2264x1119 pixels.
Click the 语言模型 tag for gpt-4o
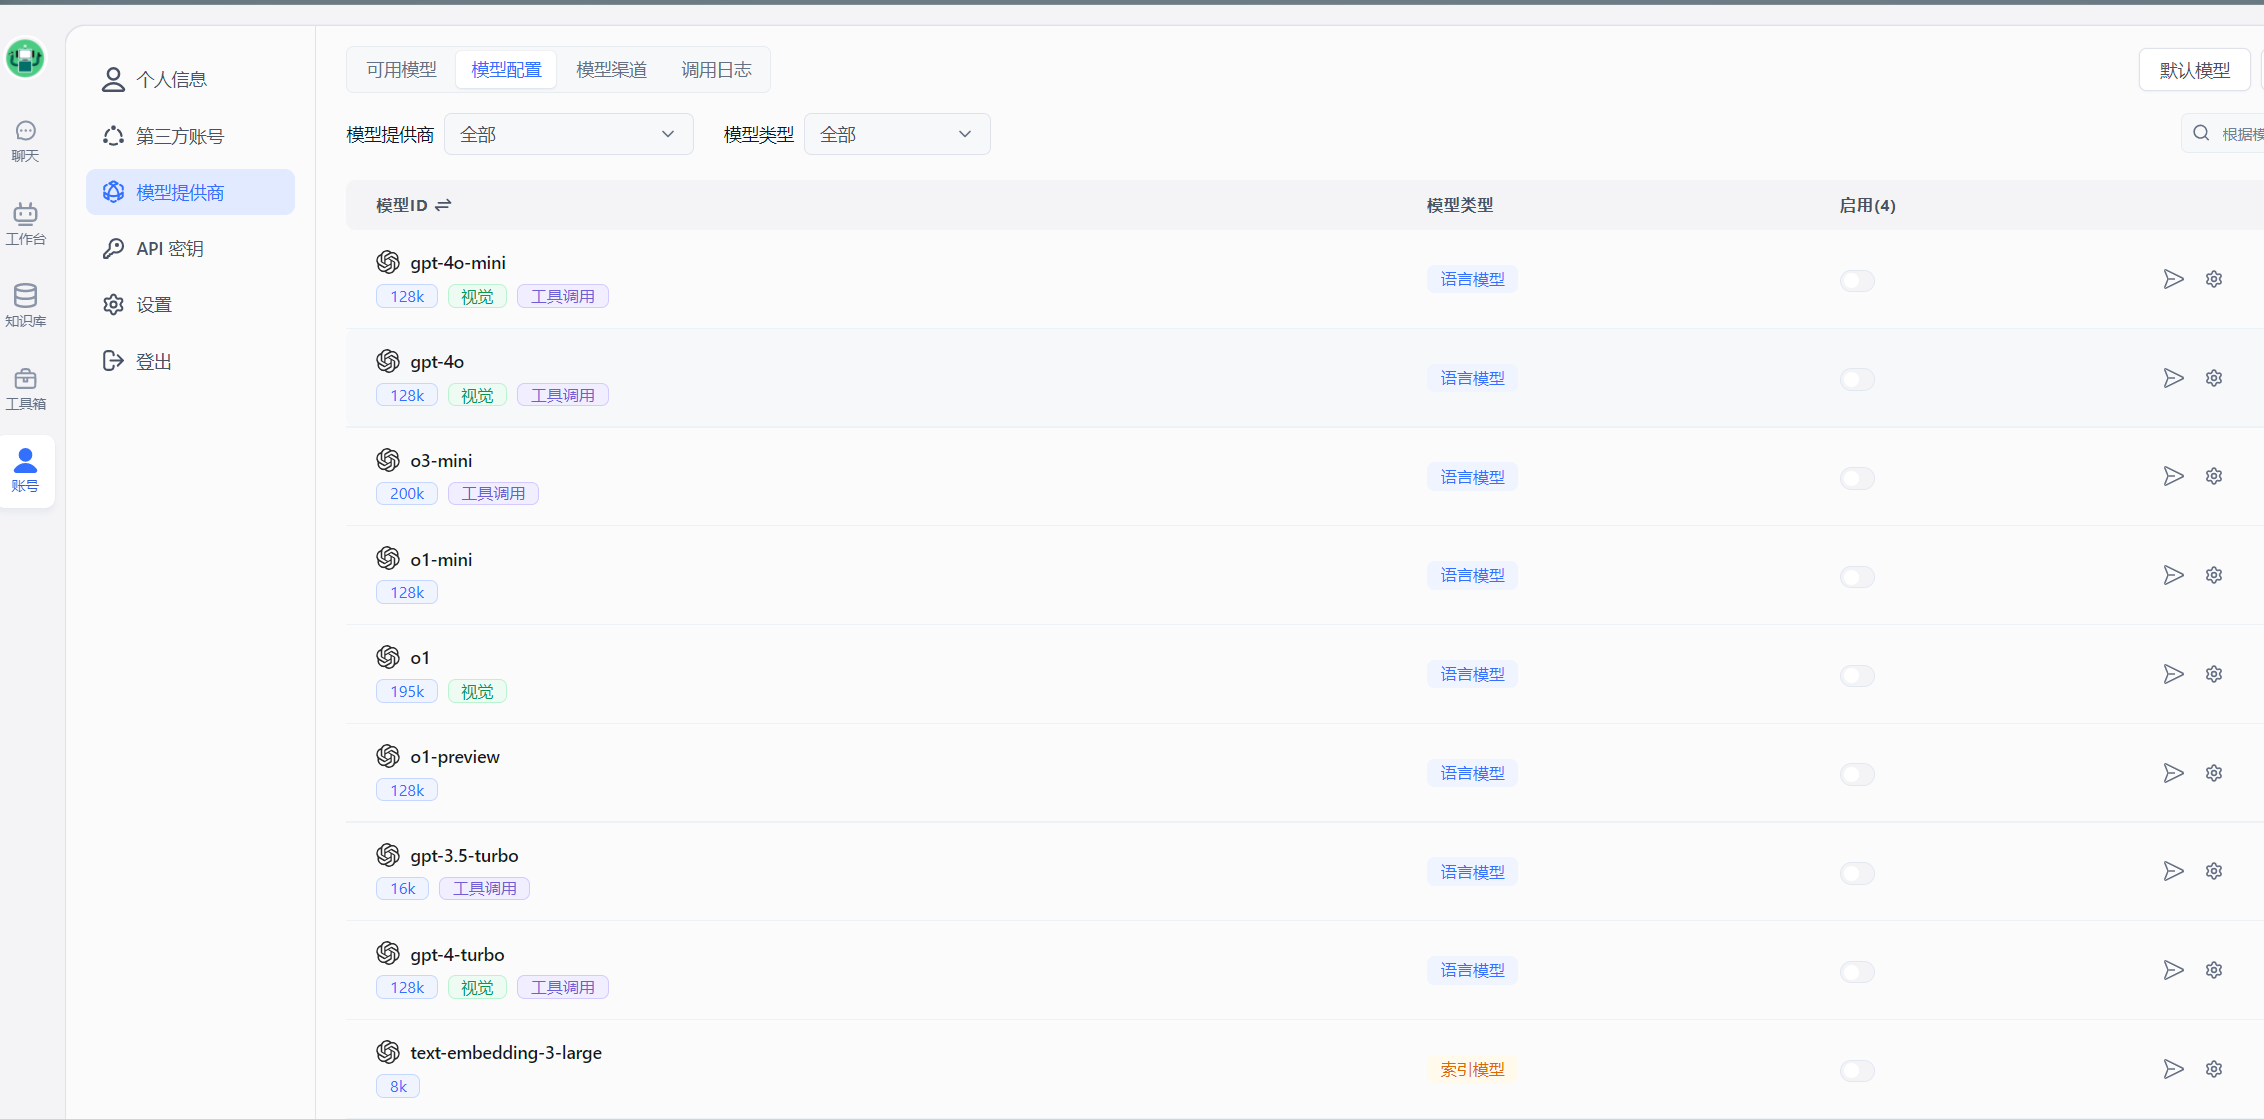point(1472,378)
